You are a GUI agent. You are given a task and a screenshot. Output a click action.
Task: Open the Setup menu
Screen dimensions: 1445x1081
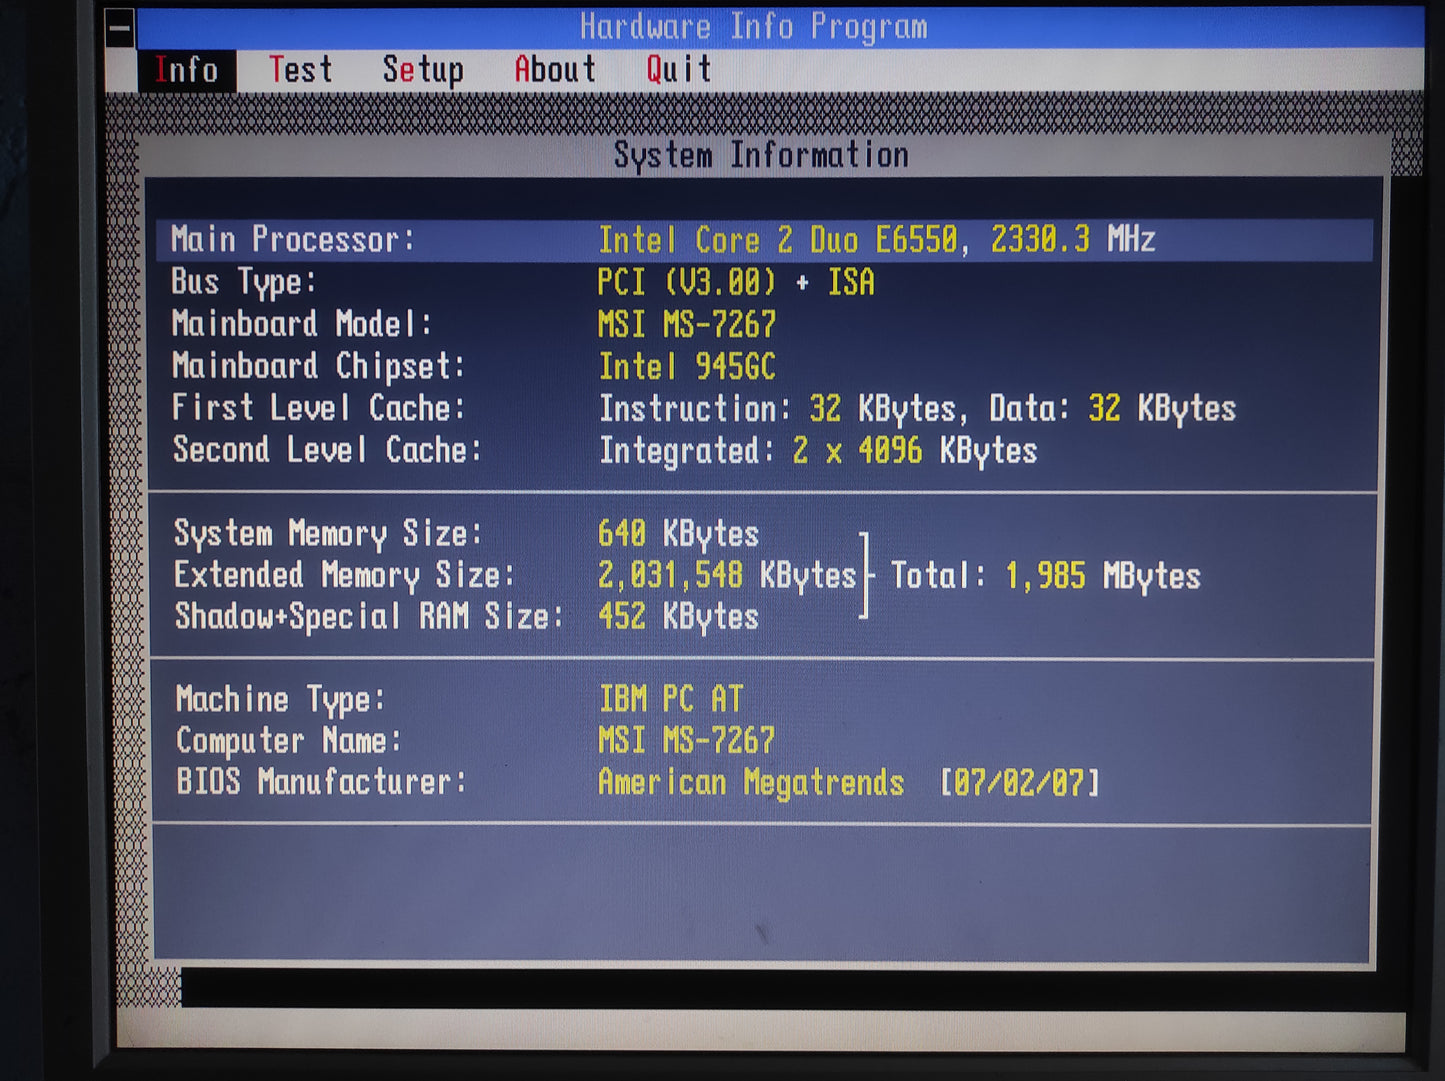(422, 71)
